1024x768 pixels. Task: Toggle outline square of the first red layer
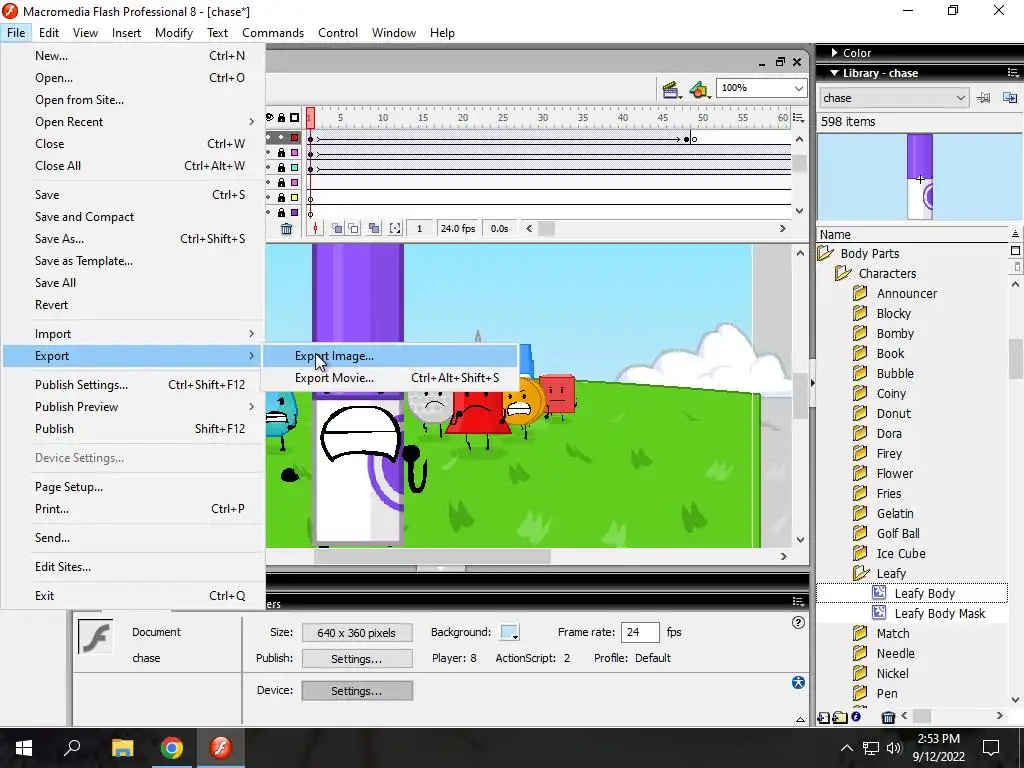pos(295,138)
